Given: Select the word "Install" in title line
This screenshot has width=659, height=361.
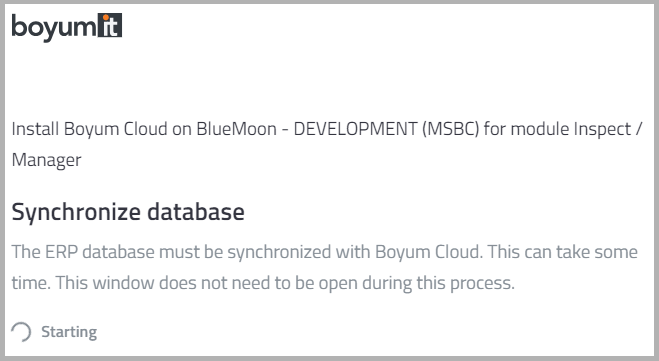Looking at the screenshot, I should pyautogui.click(x=35, y=129).
